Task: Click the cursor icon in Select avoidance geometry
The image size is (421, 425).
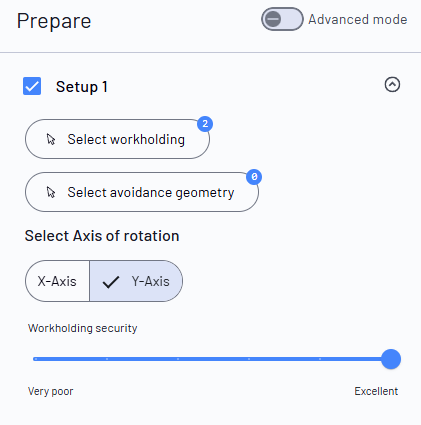Action: pos(51,192)
